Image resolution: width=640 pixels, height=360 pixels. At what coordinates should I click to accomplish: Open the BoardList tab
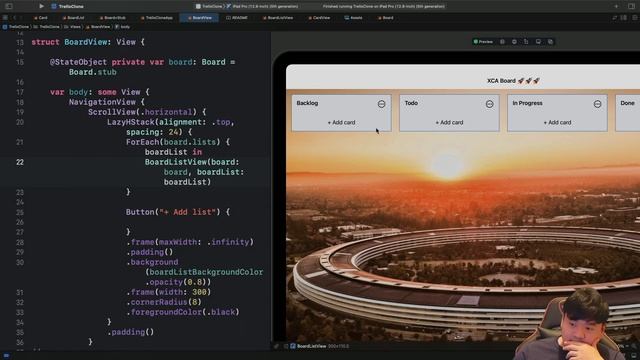tap(73, 18)
